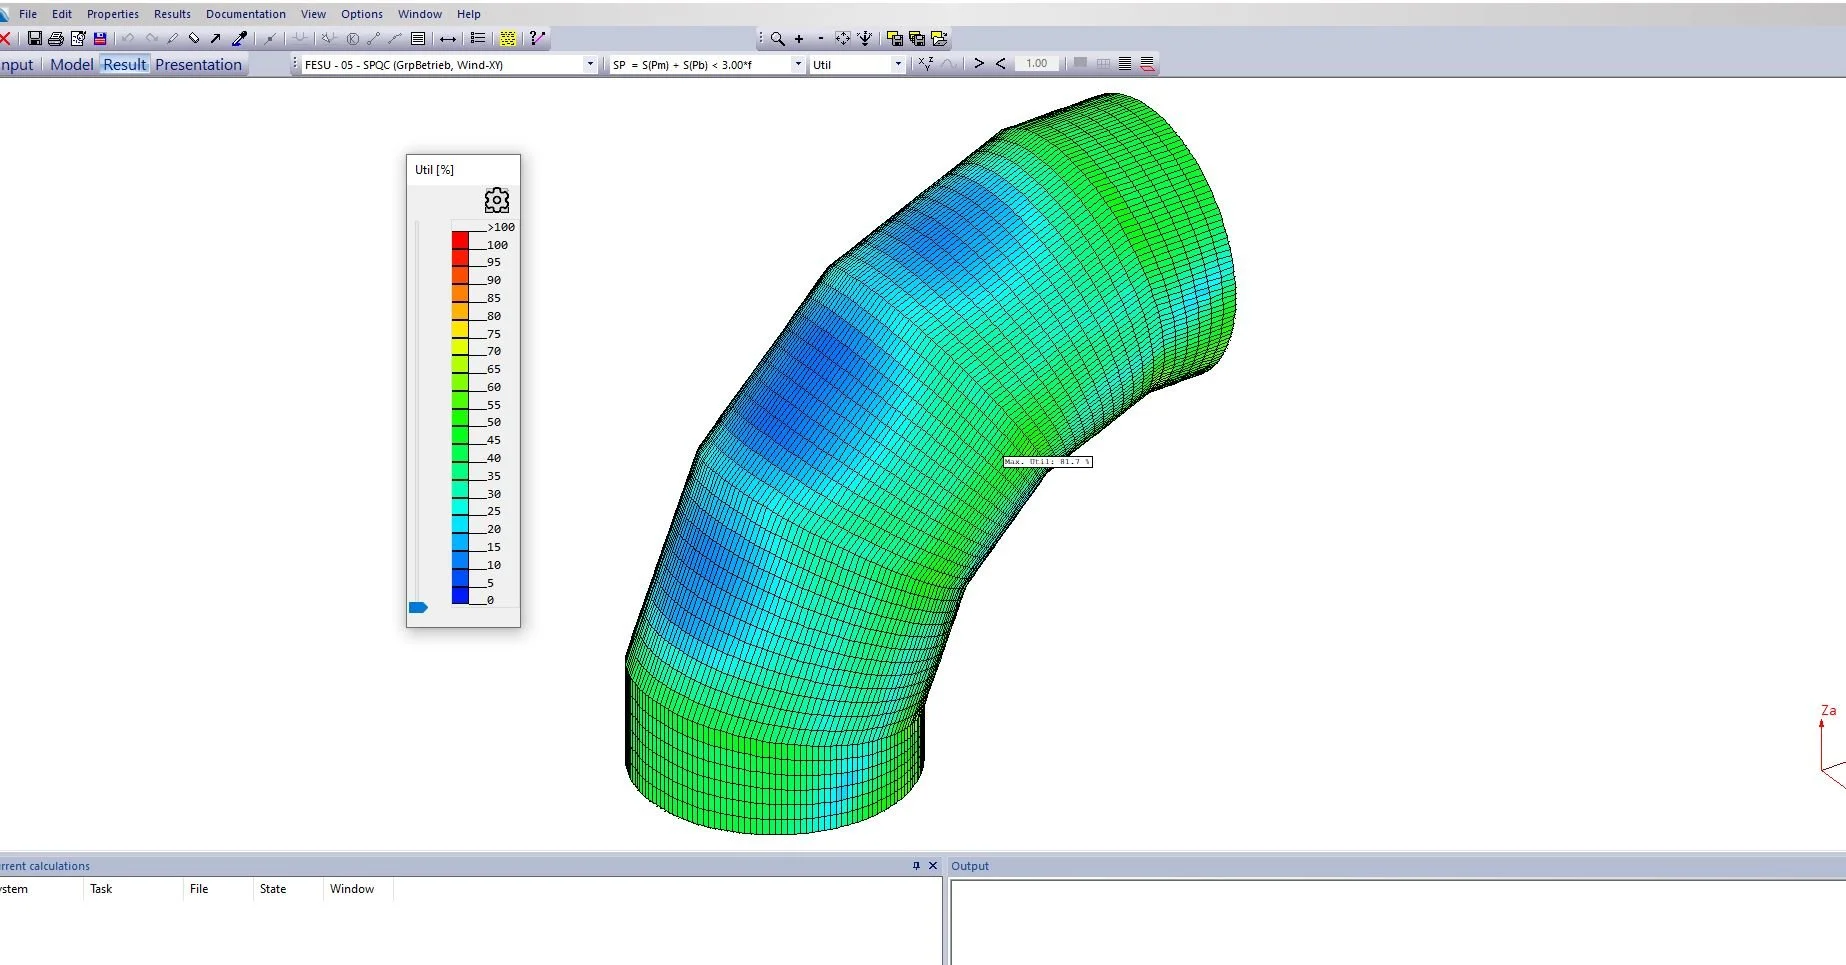Zoom out with the minus icon
This screenshot has width=1846, height=965.
click(x=821, y=39)
